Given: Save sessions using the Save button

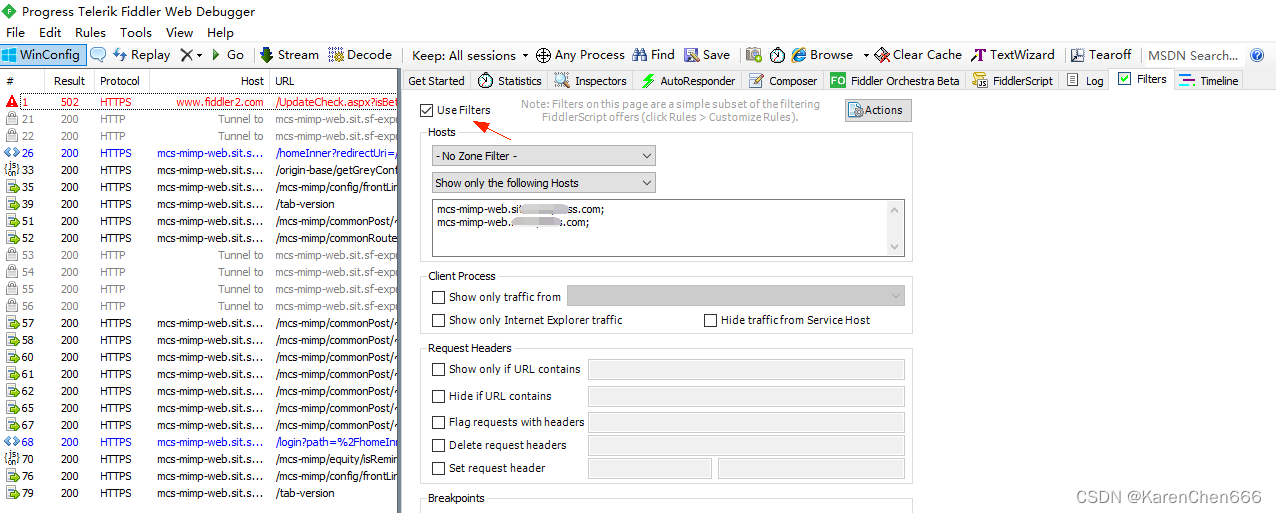Looking at the screenshot, I should [x=707, y=55].
